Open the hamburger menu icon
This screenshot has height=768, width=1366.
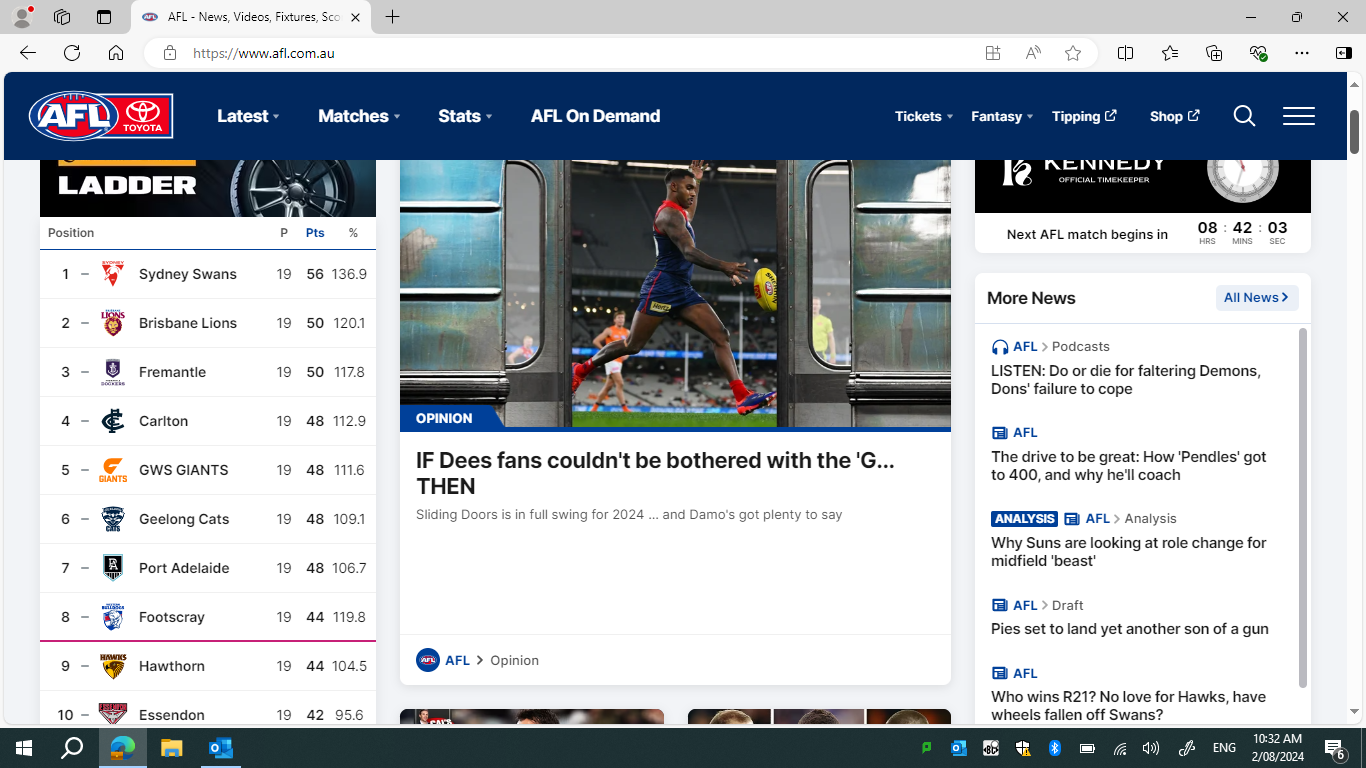point(1299,116)
